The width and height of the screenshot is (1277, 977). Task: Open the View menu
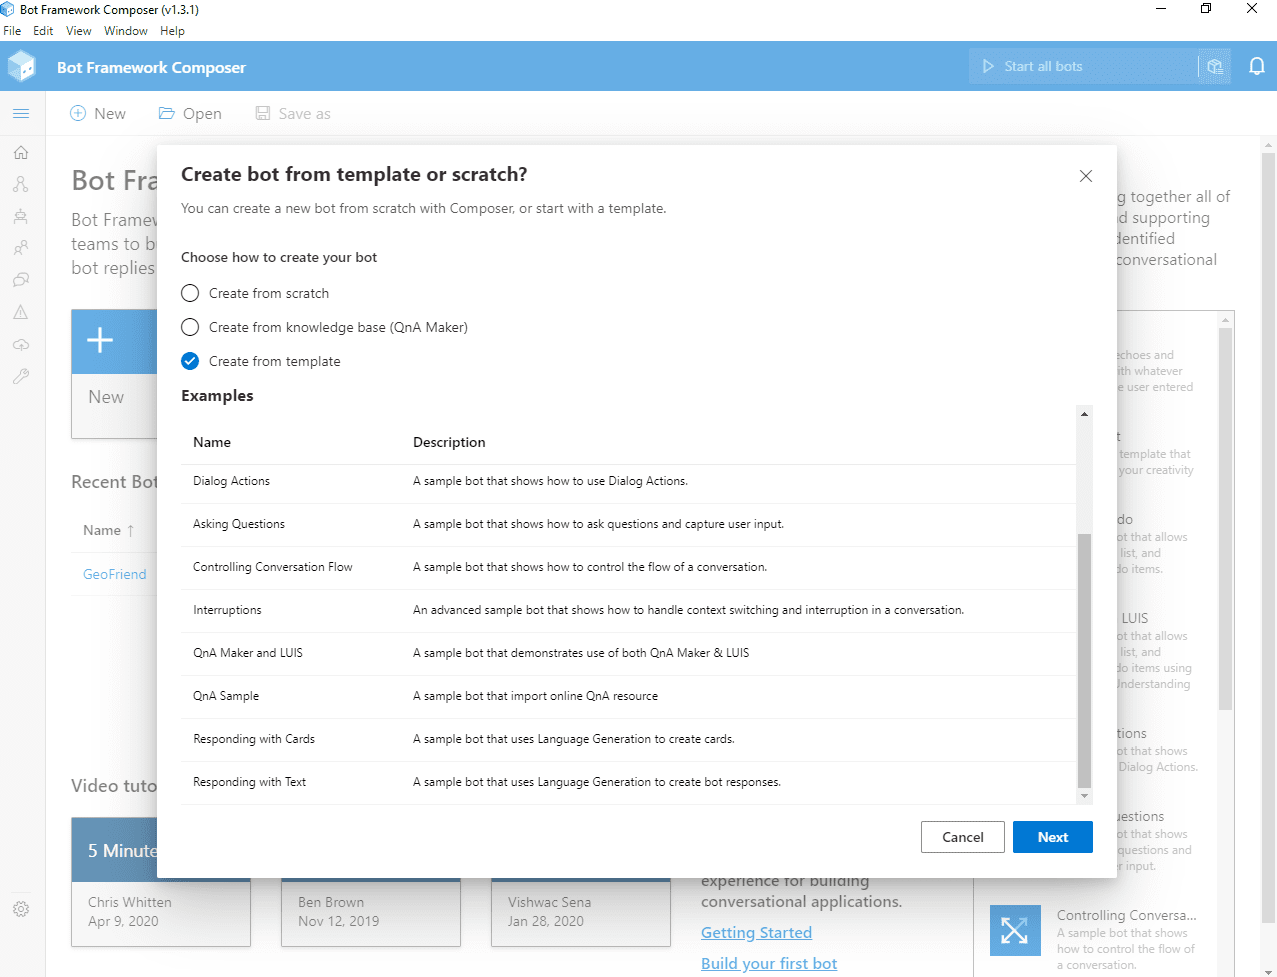tap(78, 31)
